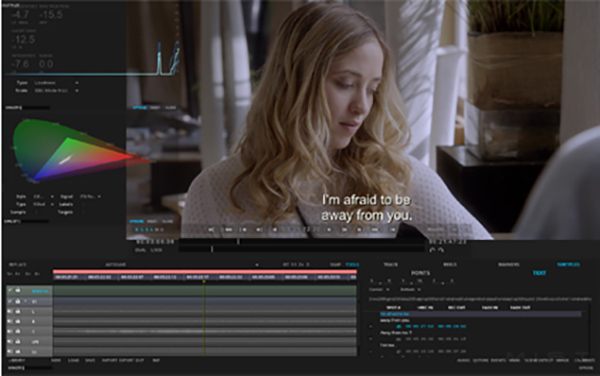Open the gamut scope Style dropdown

[43, 196]
